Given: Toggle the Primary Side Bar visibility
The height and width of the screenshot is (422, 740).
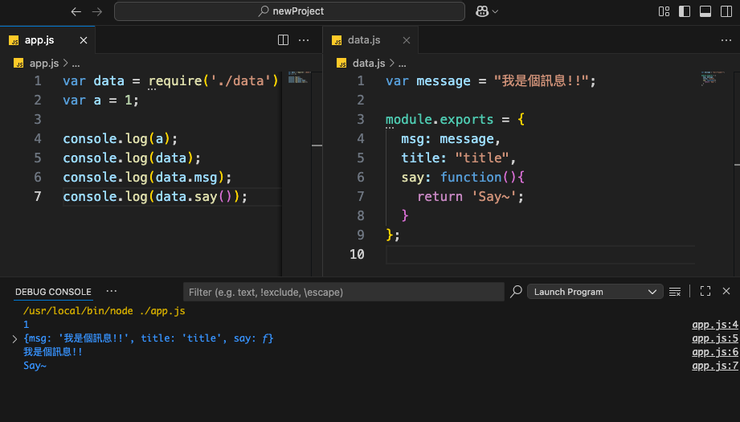Looking at the screenshot, I should pyautogui.click(x=685, y=11).
